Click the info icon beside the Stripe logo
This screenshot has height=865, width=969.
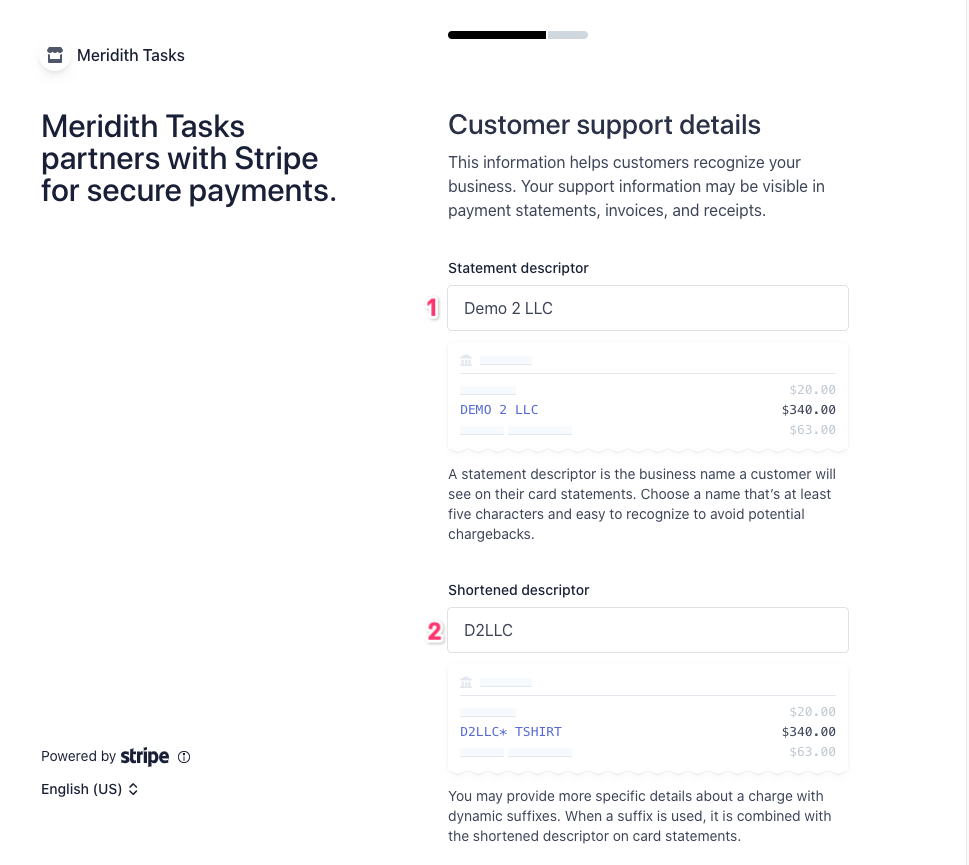[184, 757]
